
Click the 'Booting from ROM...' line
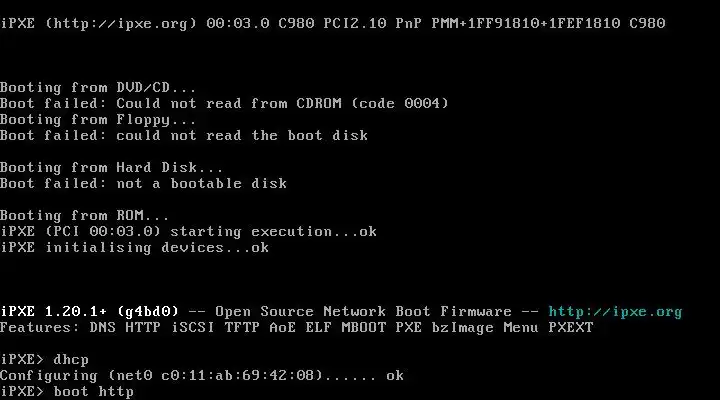point(84,216)
